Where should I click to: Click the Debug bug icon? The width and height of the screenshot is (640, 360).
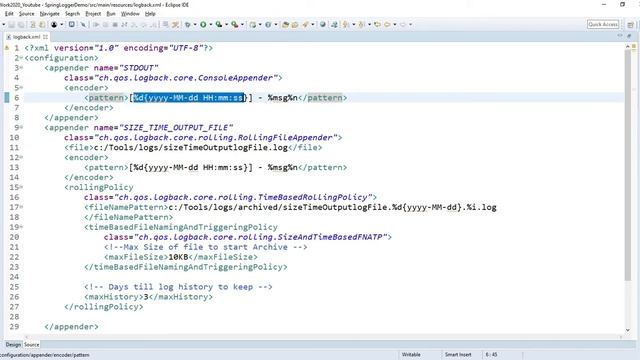tap(188, 24)
